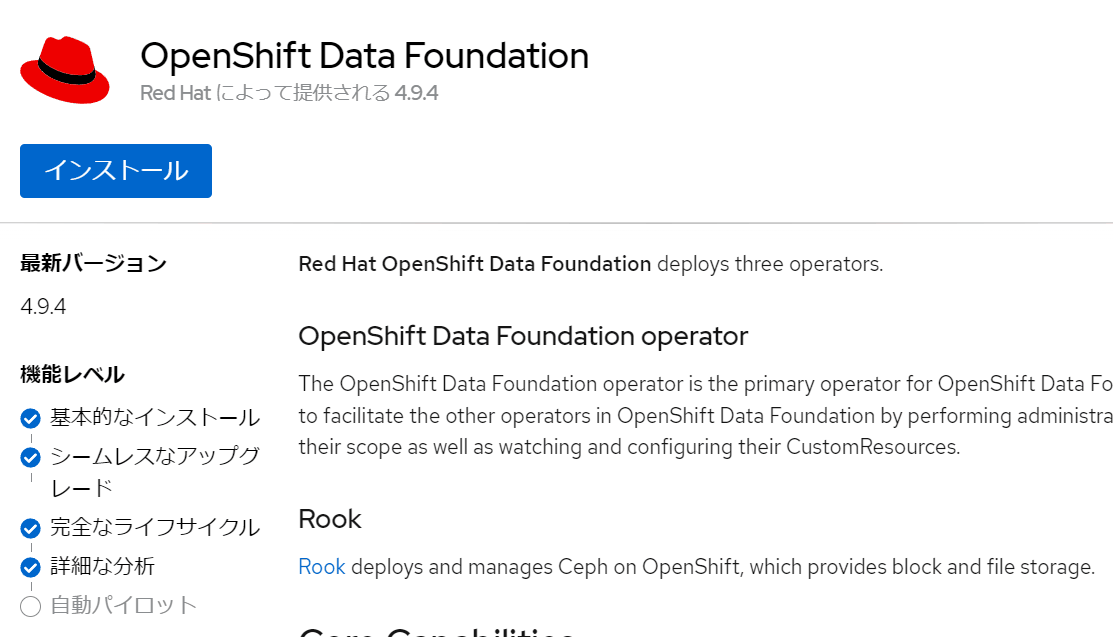Image resolution: width=1113 pixels, height=637 pixels.
Task: Click the 4.9.4 value under 最新バージョン
Action: coord(43,306)
